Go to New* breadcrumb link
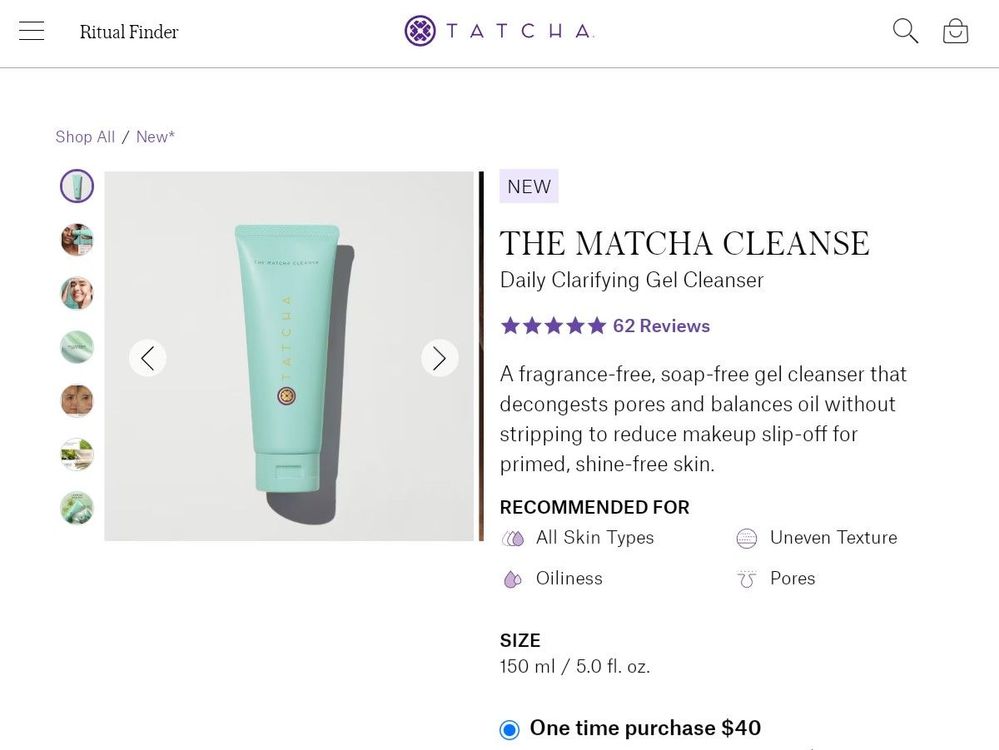Screen dimensions: 999x750 pyautogui.click(x=155, y=137)
